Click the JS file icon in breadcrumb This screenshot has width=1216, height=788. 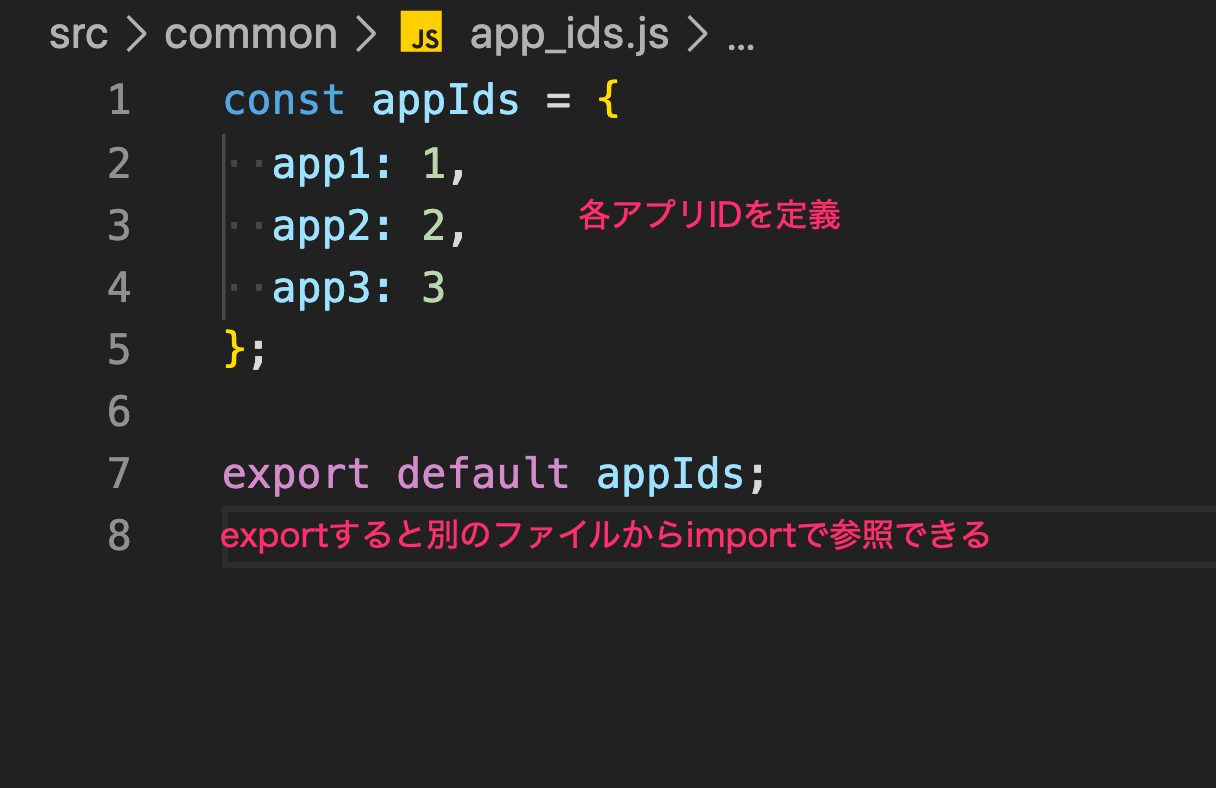[x=421, y=35]
